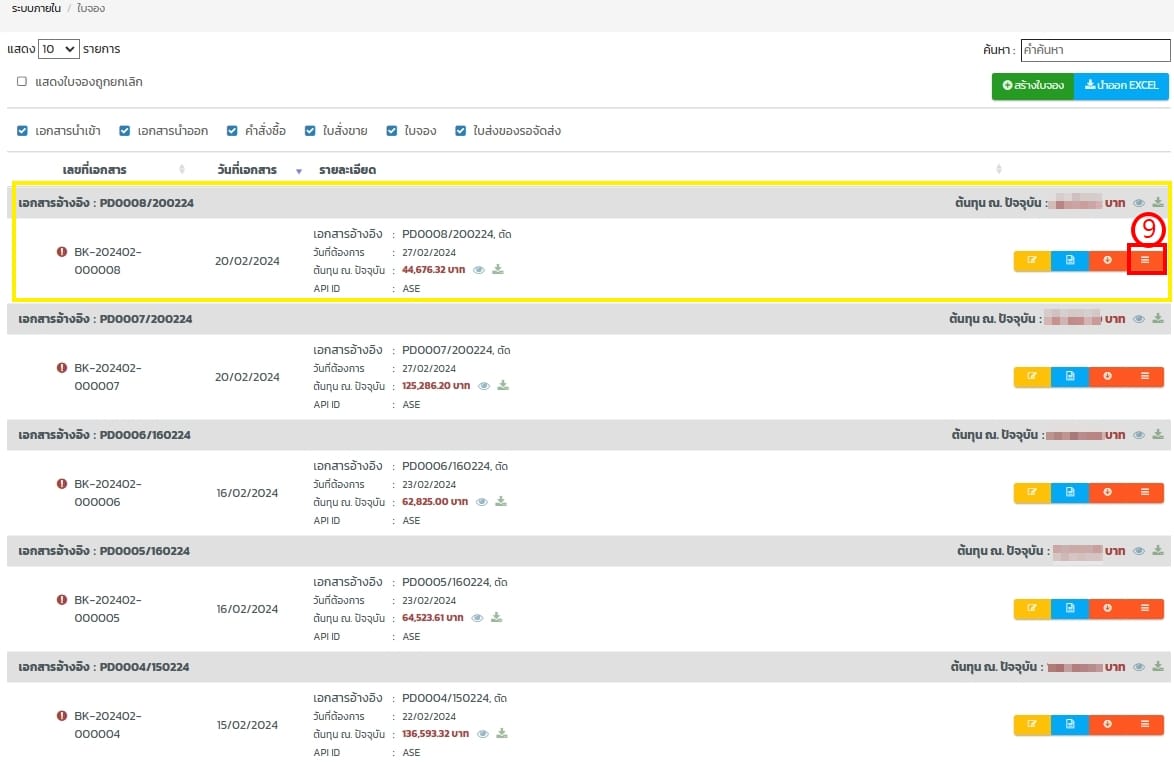Open the list menu icon for BK-202402-000008
The width and height of the screenshot is (1174, 764).
[1146, 261]
